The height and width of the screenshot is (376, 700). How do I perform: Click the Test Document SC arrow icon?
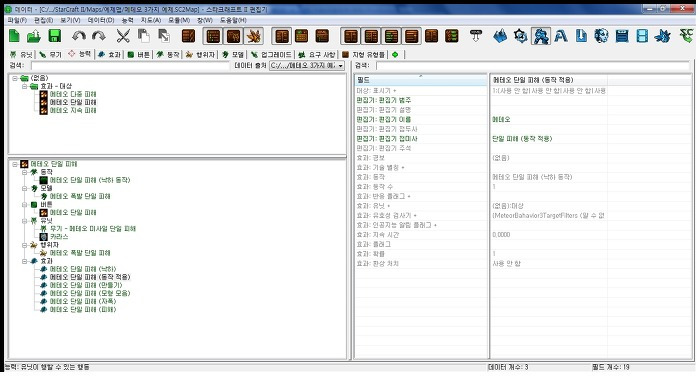point(686,36)
